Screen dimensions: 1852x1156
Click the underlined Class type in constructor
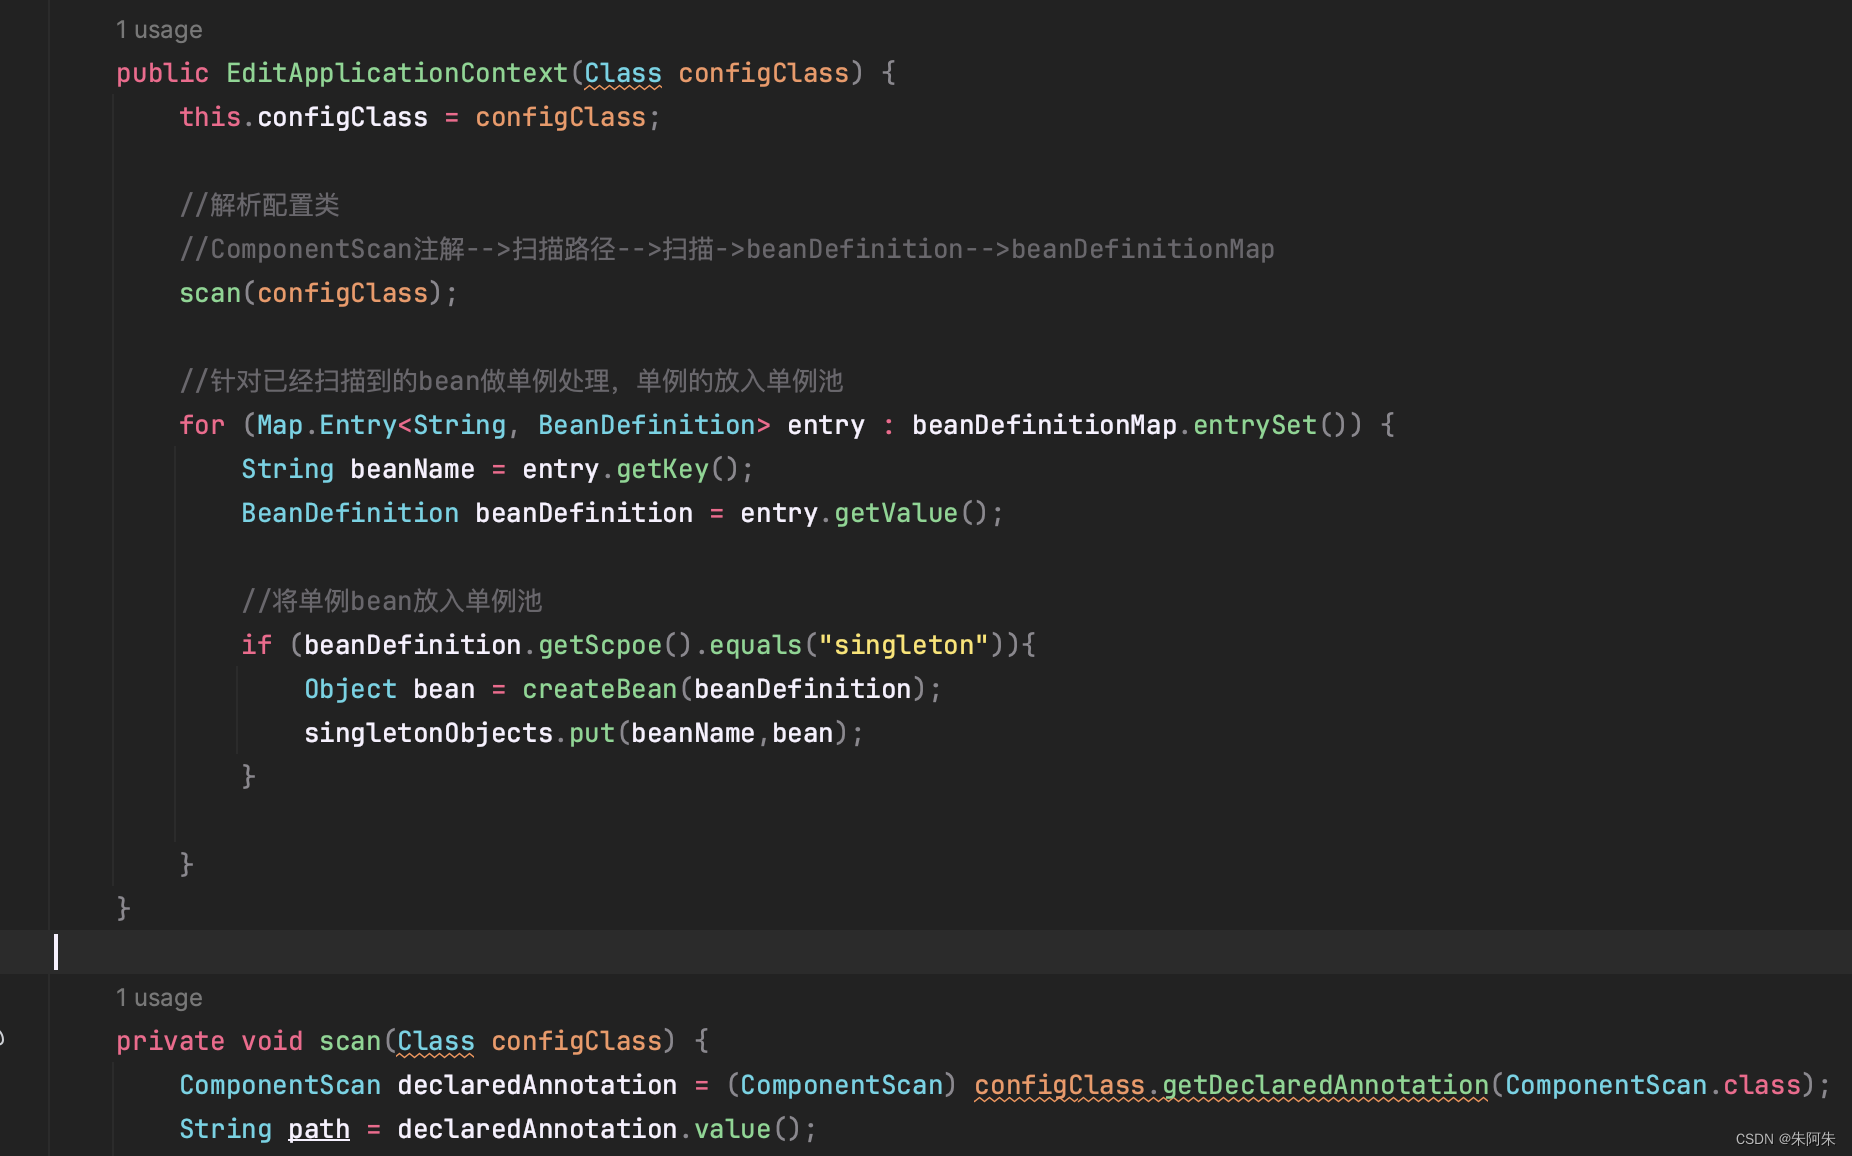pyautogui.click(x=623, y=73)
